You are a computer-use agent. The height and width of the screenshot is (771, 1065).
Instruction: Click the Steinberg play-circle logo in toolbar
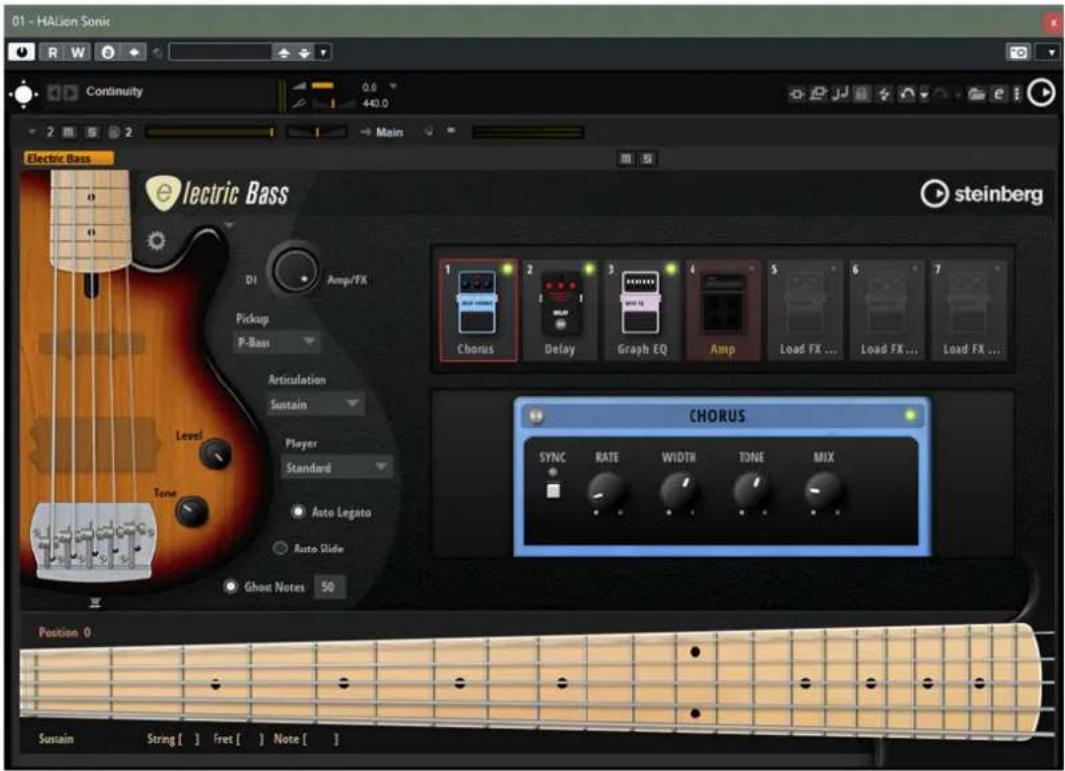click(x=1041, y=93)
